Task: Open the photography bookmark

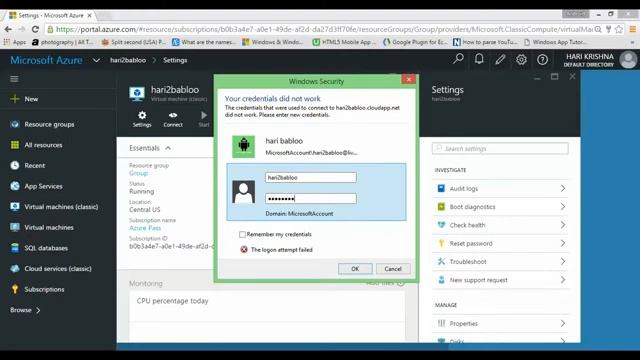Action: [63, 42]
